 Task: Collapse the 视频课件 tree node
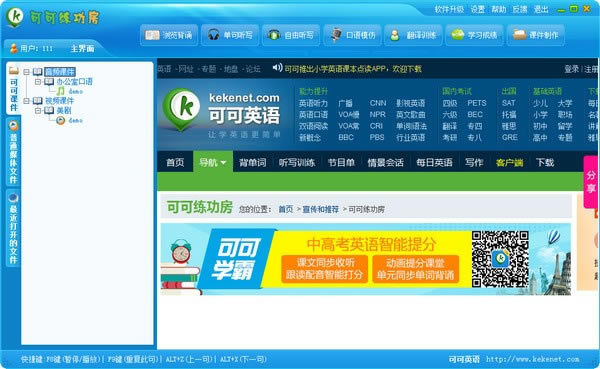[26, 101]
